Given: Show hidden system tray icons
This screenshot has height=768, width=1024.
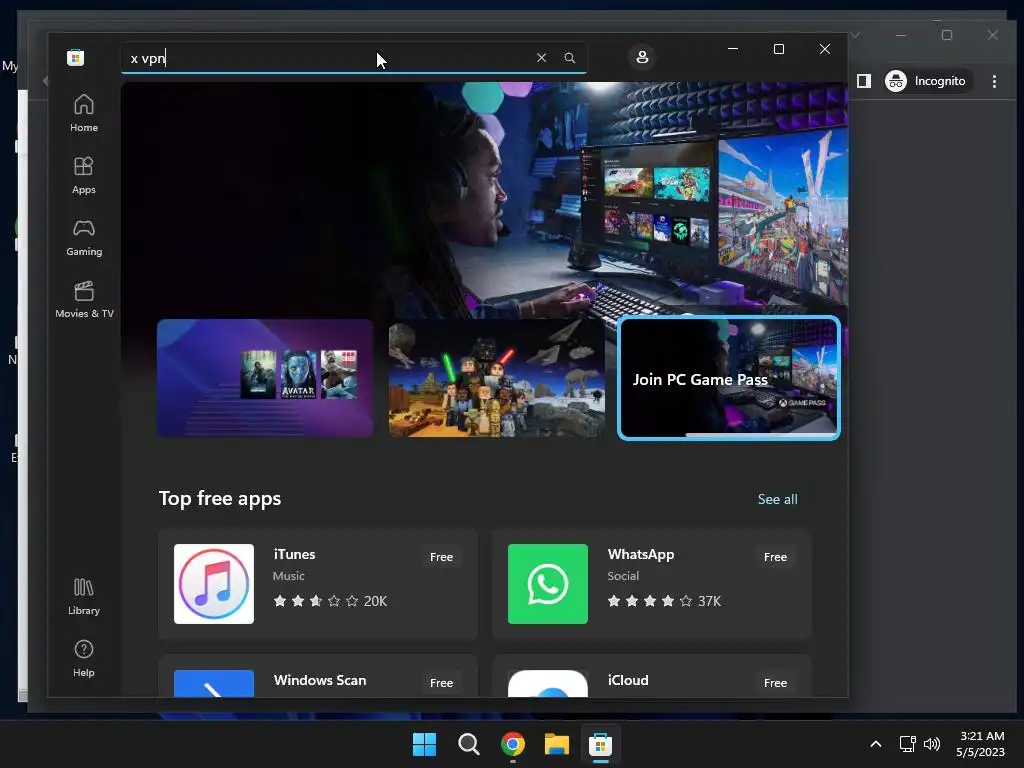Looking at the screenshot, I should pyautogui.click(x=876, y=744).
